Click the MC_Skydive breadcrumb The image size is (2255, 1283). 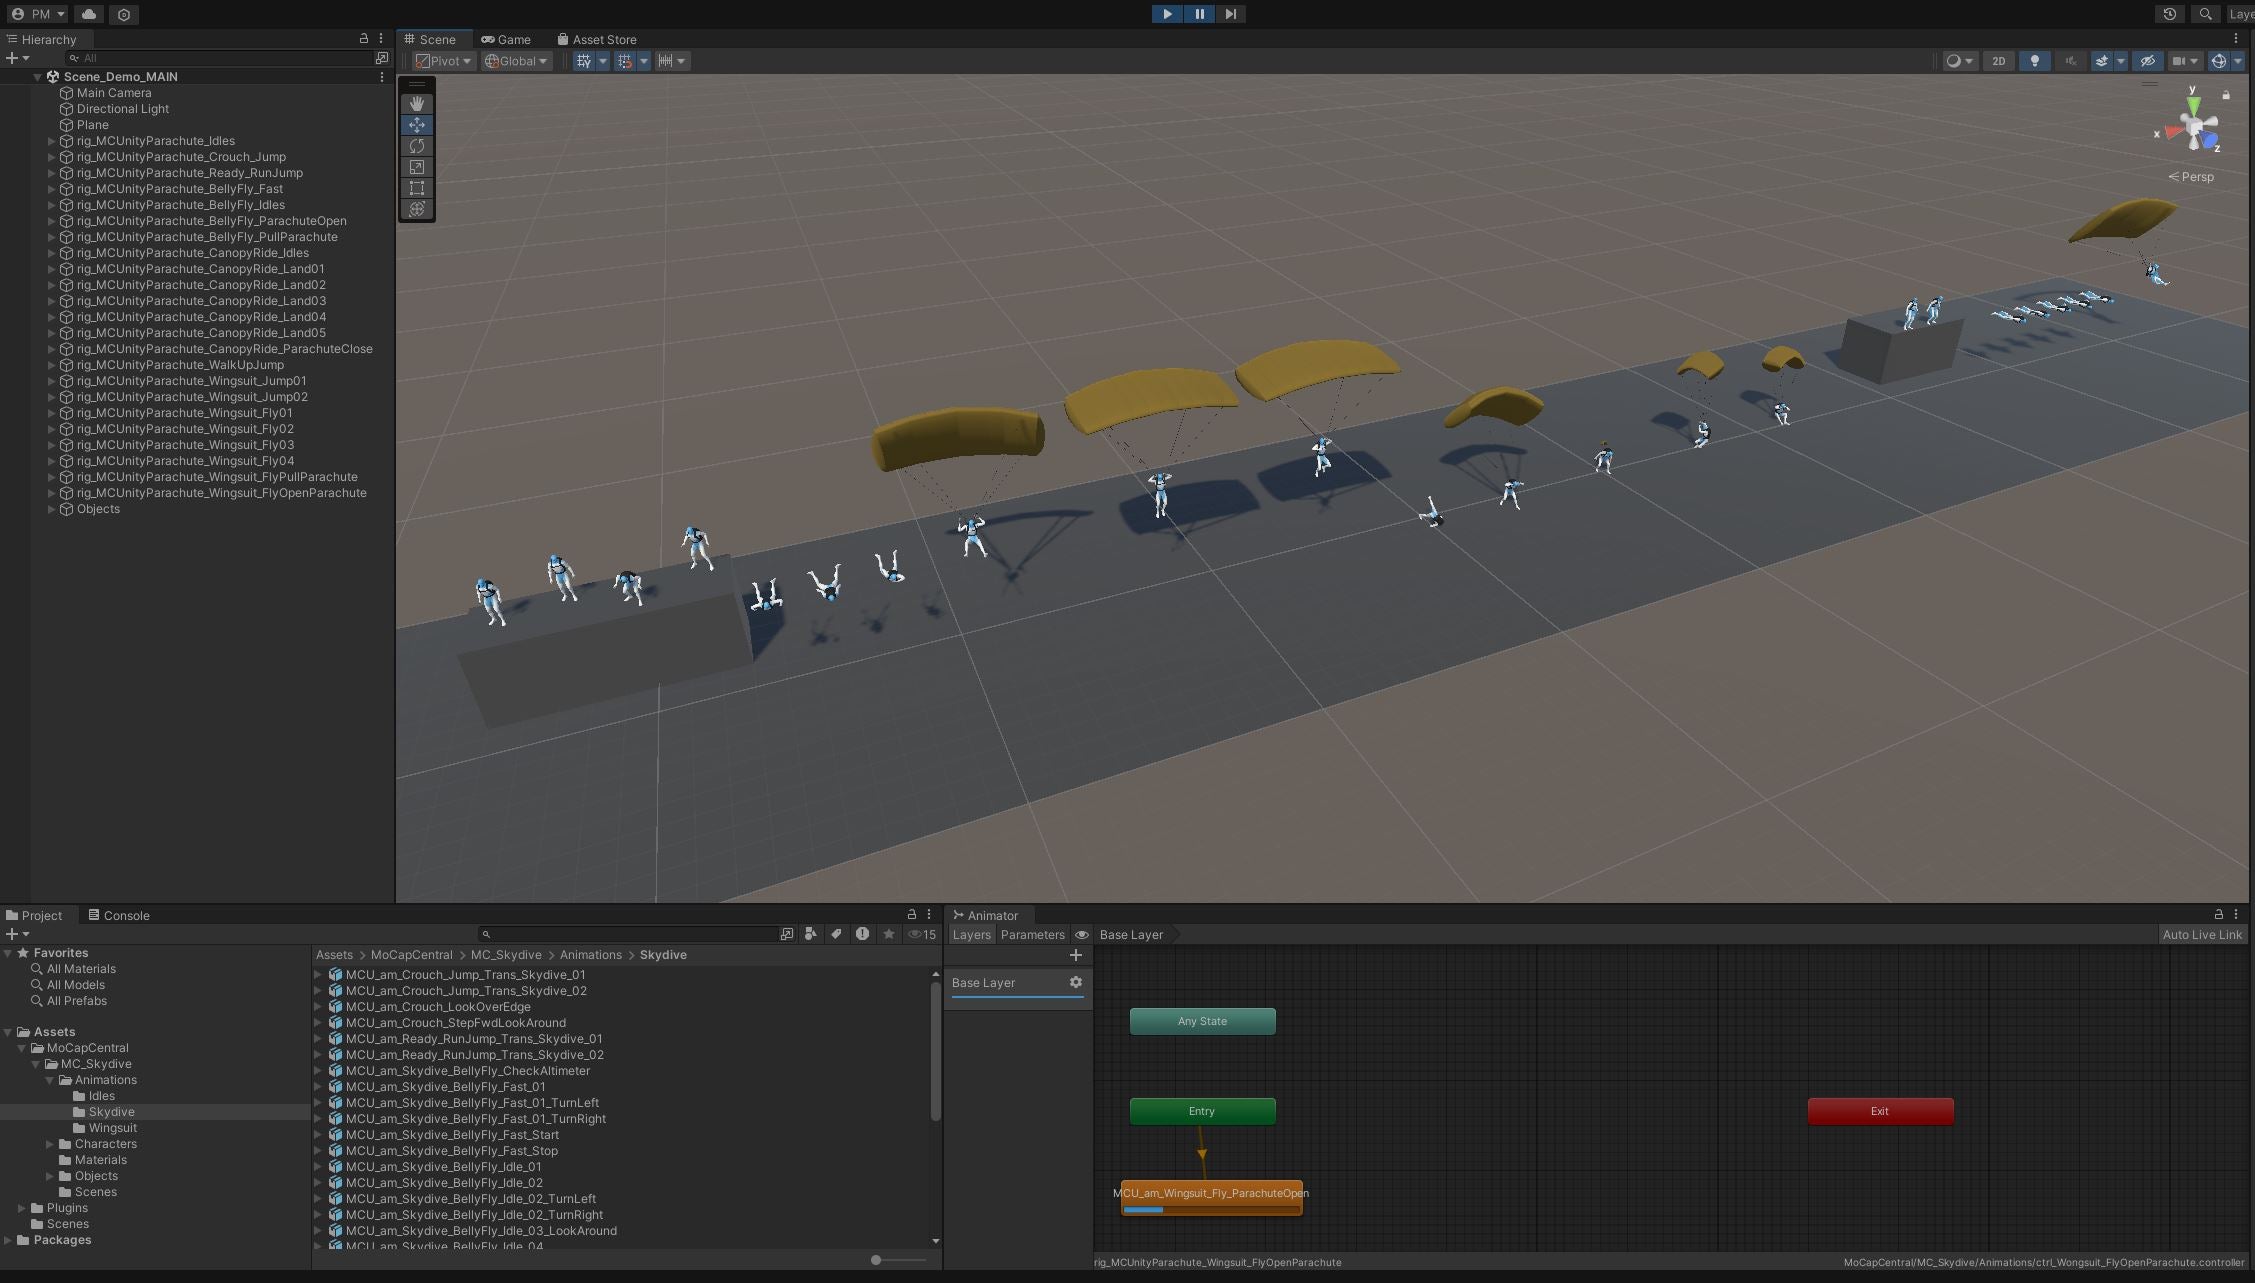(x=506, y=955)
